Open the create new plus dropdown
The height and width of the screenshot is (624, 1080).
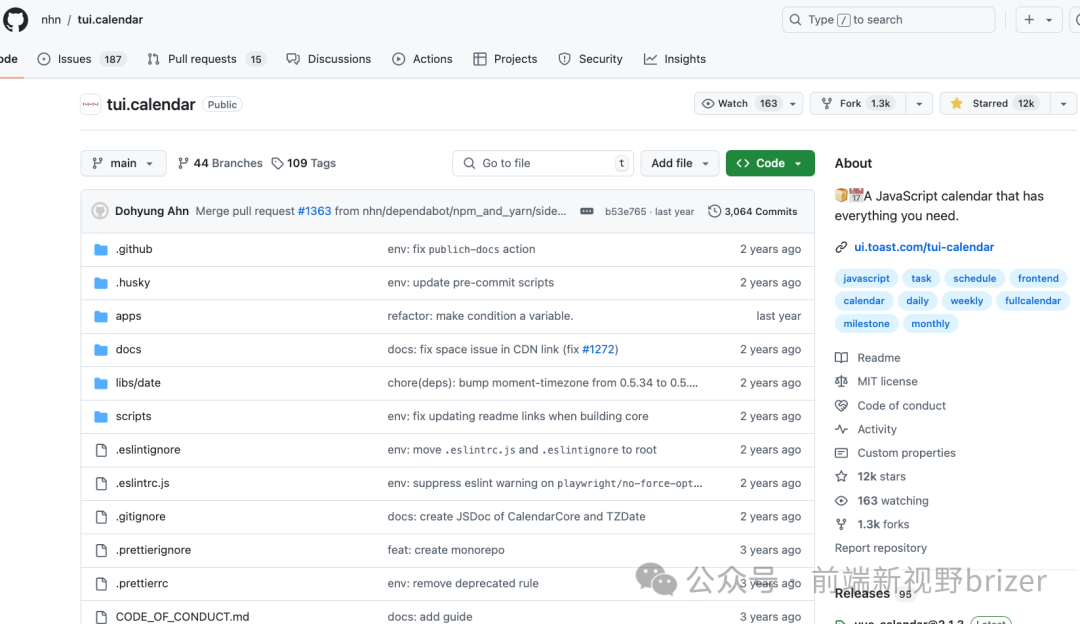(1039, 20)
